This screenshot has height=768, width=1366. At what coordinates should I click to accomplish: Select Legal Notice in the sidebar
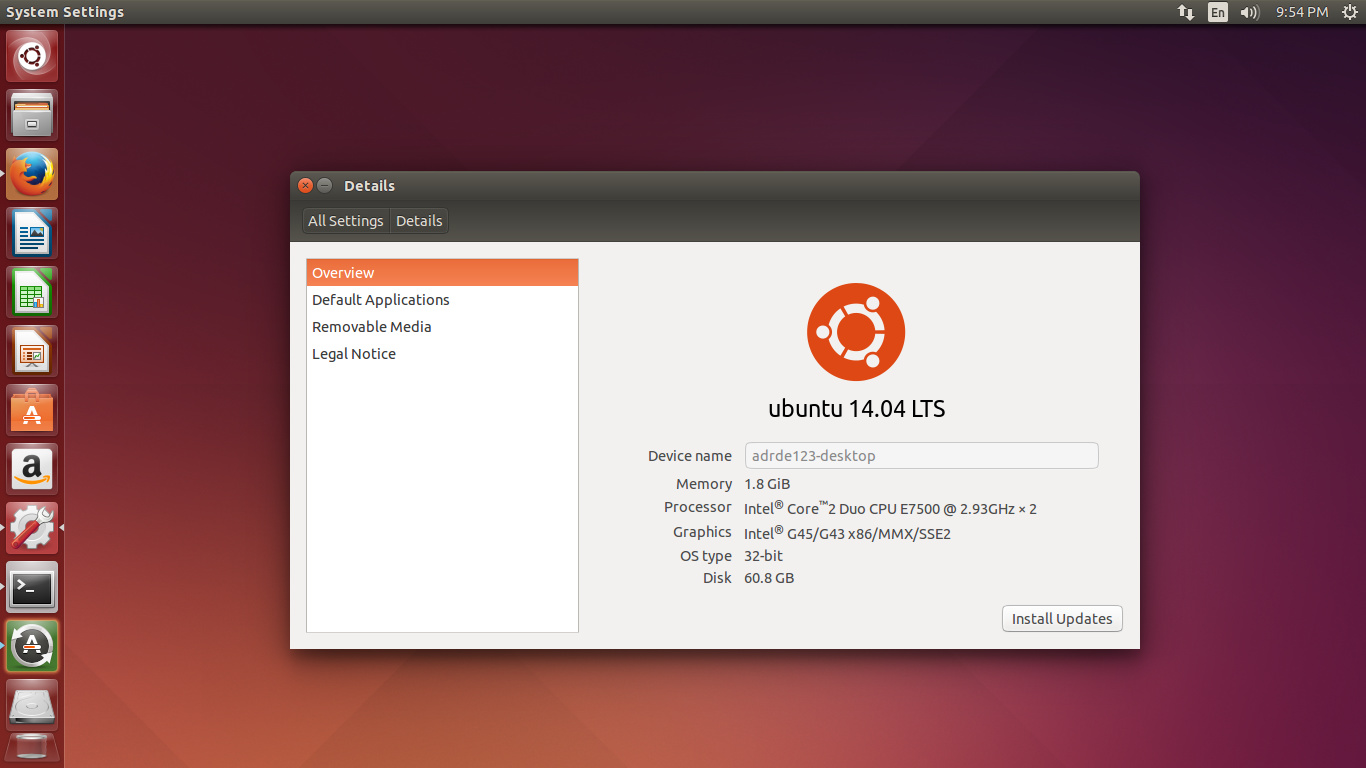(x=442, y=354)
